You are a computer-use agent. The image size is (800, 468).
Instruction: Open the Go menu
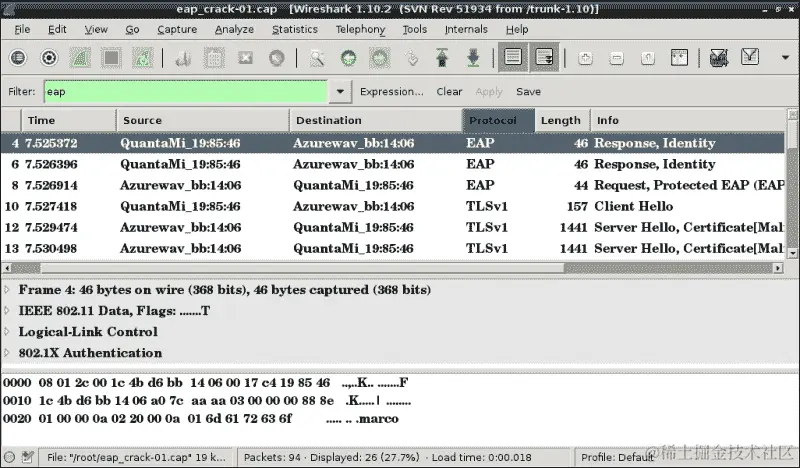click(x=132, y=30)
